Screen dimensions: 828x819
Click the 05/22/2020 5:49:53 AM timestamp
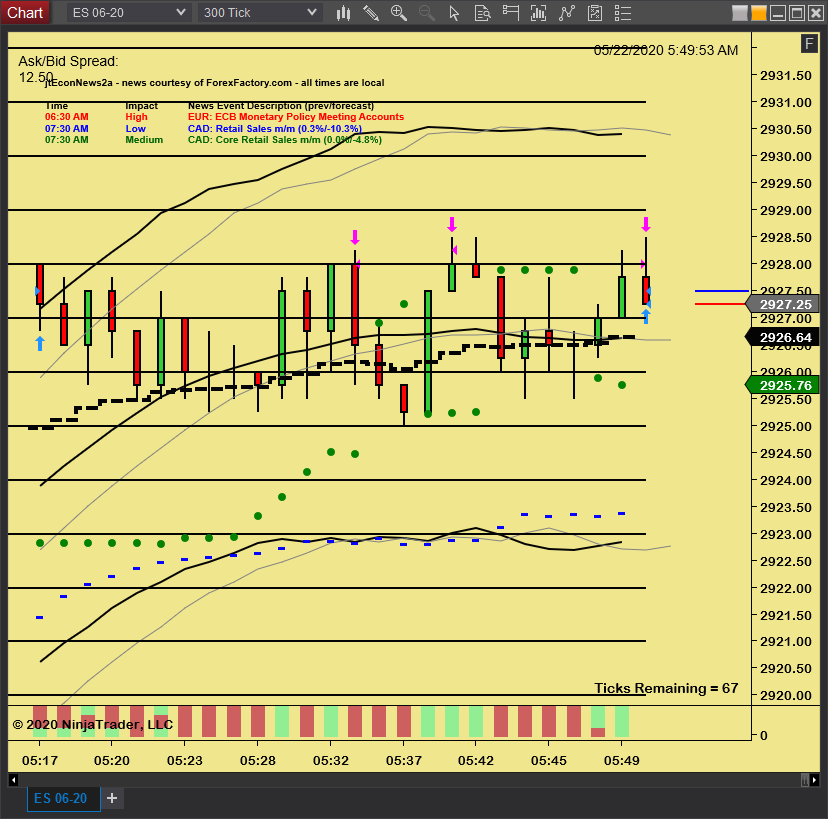click(x=666, y=50)
